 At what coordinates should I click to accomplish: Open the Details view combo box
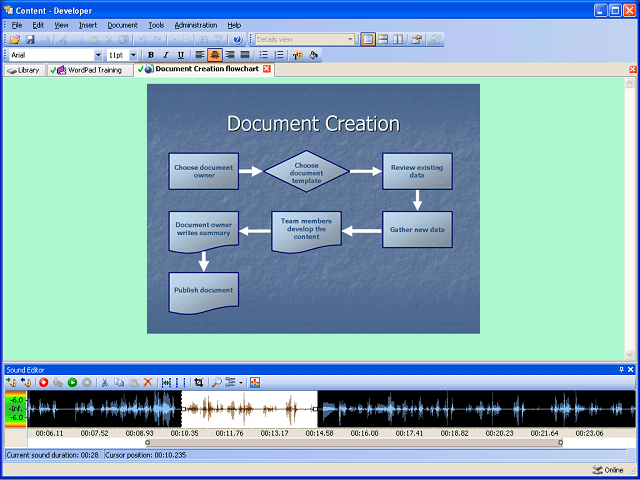tap(305, 40)
